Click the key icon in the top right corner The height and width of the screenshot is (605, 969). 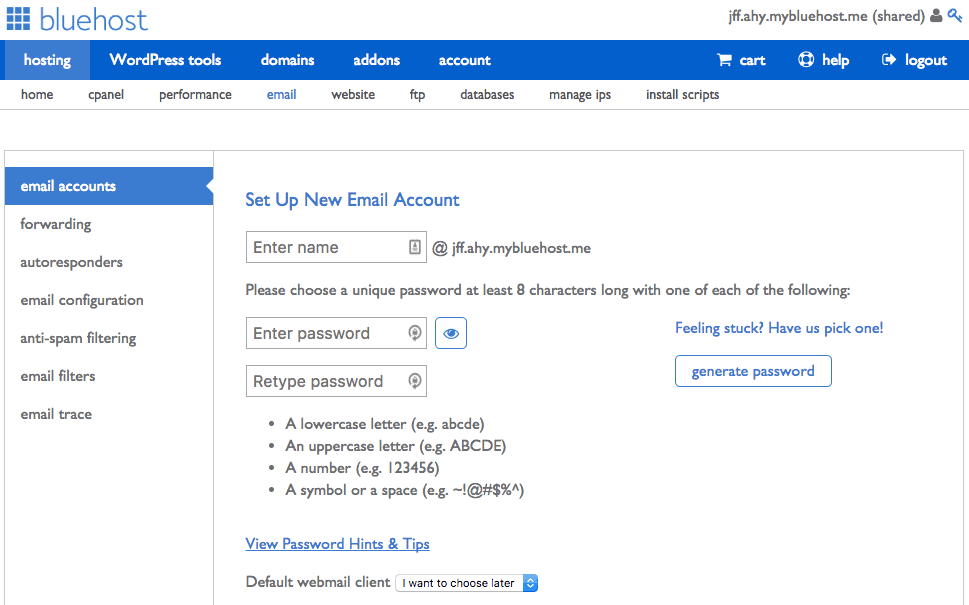pos(955,15)
